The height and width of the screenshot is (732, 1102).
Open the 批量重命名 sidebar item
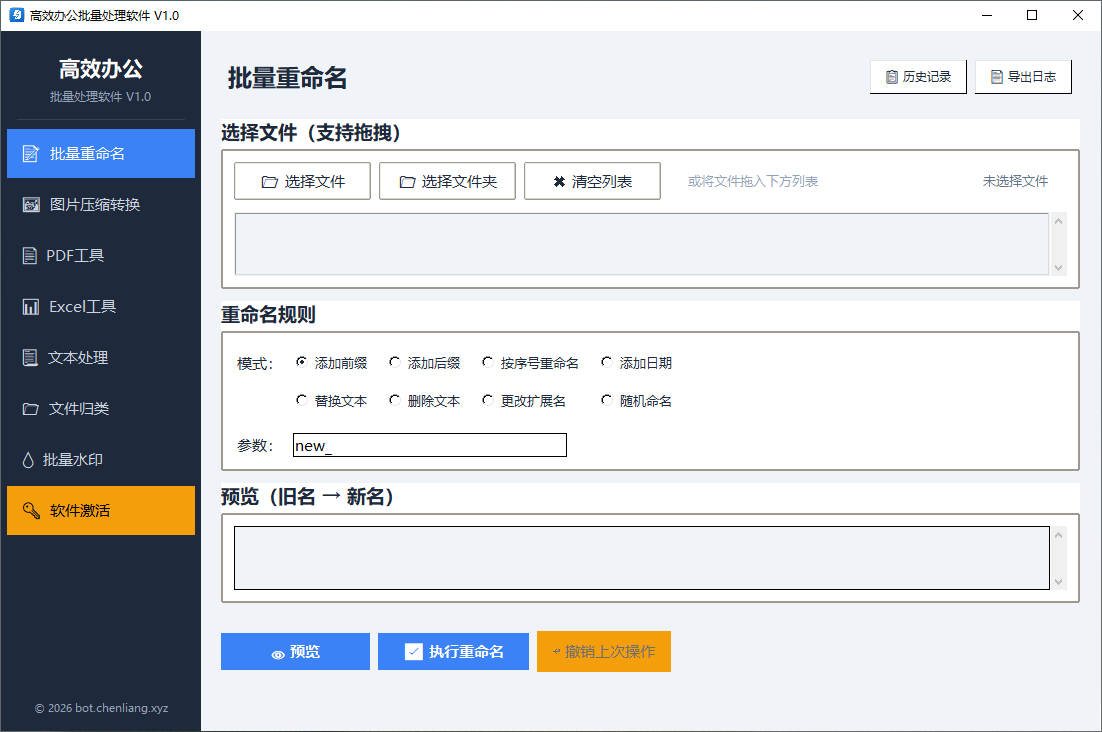(x=101, y=153)
